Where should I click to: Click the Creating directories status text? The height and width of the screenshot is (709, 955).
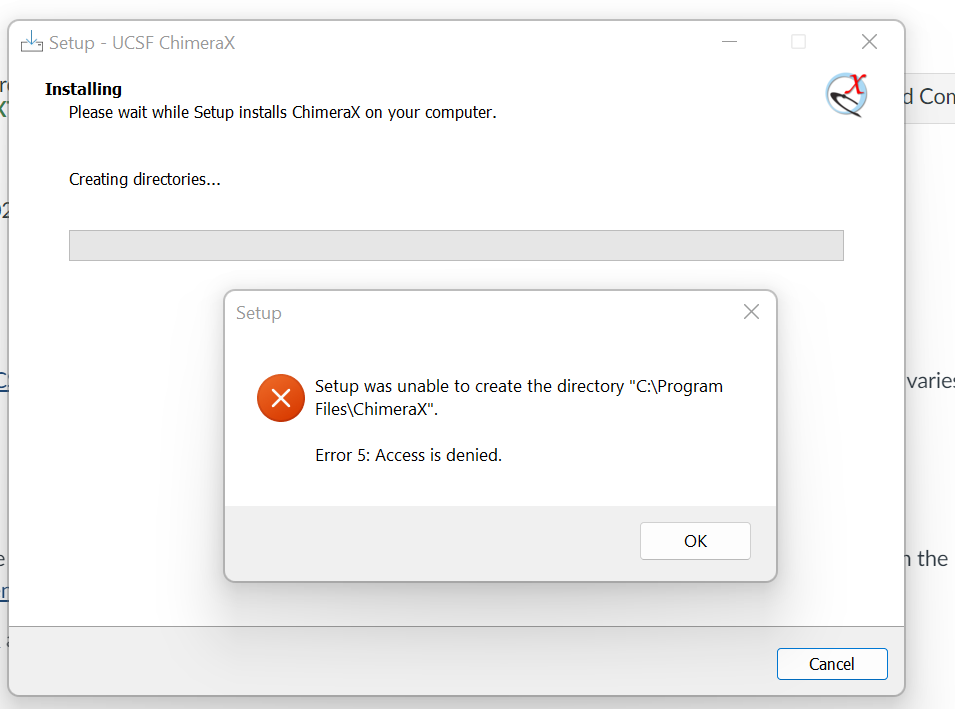point(144,179)
